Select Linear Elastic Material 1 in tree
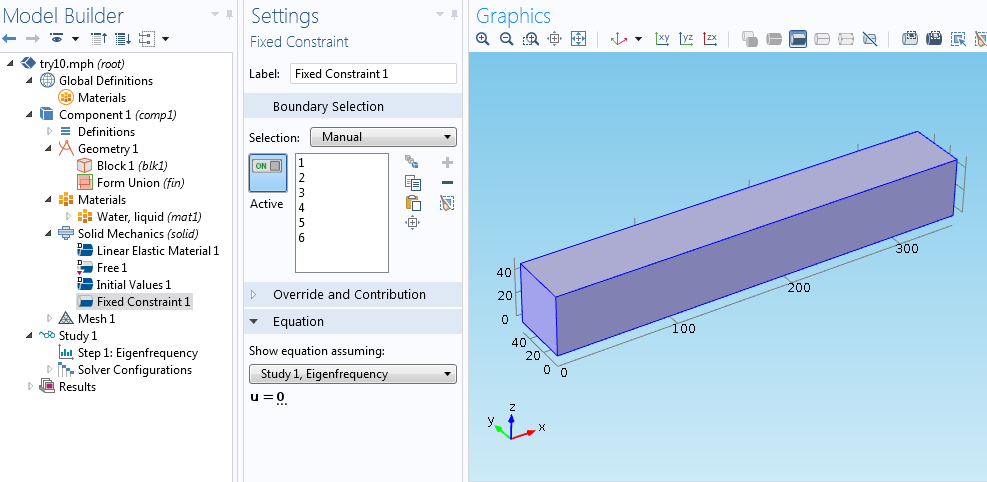Viewport: 987px width, 482px height. click(157, 251)
